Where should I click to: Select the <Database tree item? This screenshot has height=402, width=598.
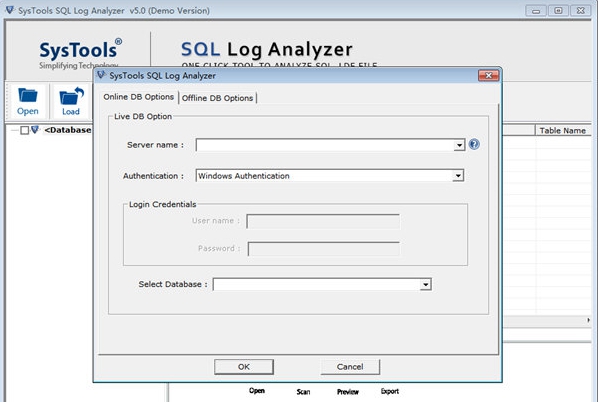[68, 130]
